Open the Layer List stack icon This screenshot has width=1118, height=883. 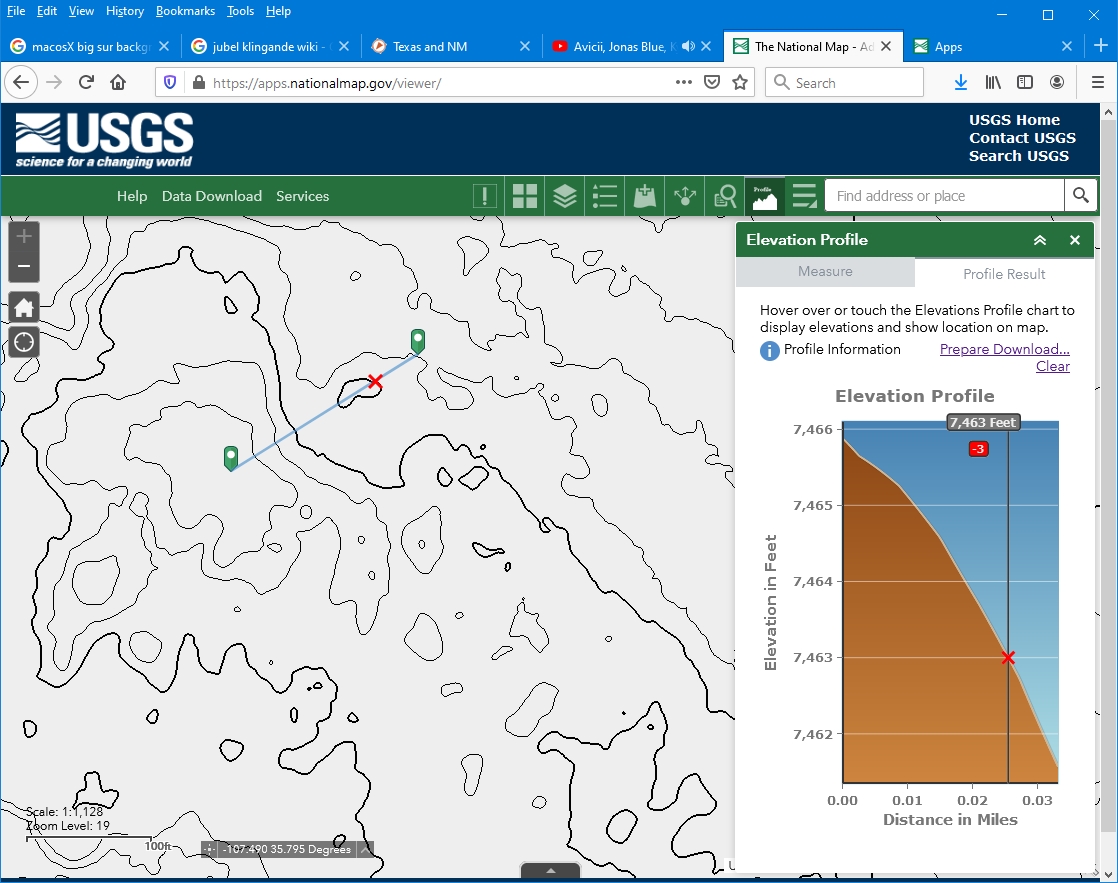pyautogui.click(x=565, y=196)
